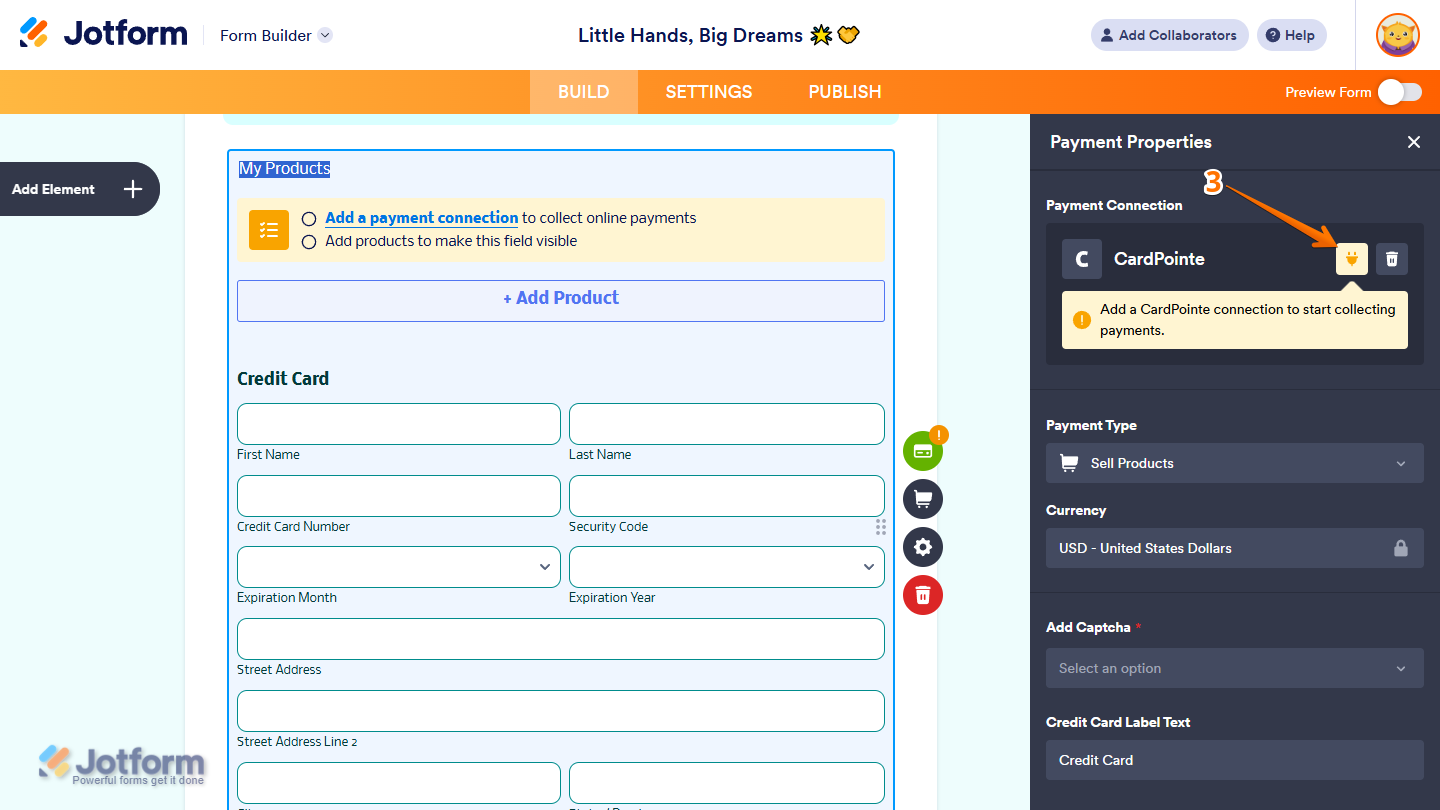Click the warning icon in CardPointe notice

point(1081,320)
